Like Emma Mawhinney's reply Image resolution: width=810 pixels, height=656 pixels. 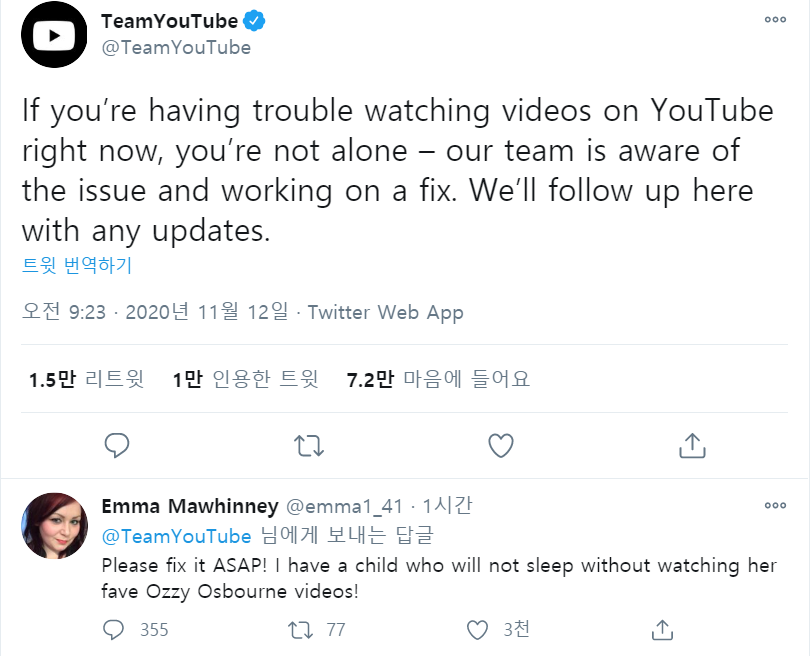[x=478, y=630]
